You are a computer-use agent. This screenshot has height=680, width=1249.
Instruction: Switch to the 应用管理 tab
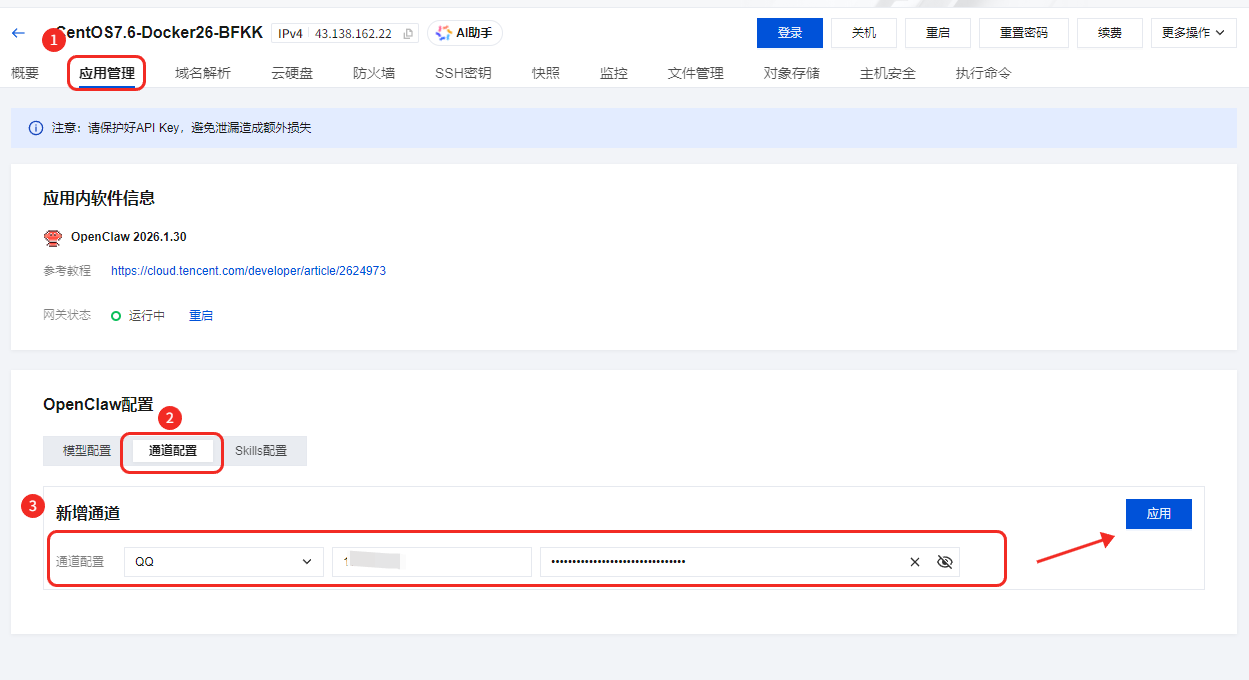107,73
